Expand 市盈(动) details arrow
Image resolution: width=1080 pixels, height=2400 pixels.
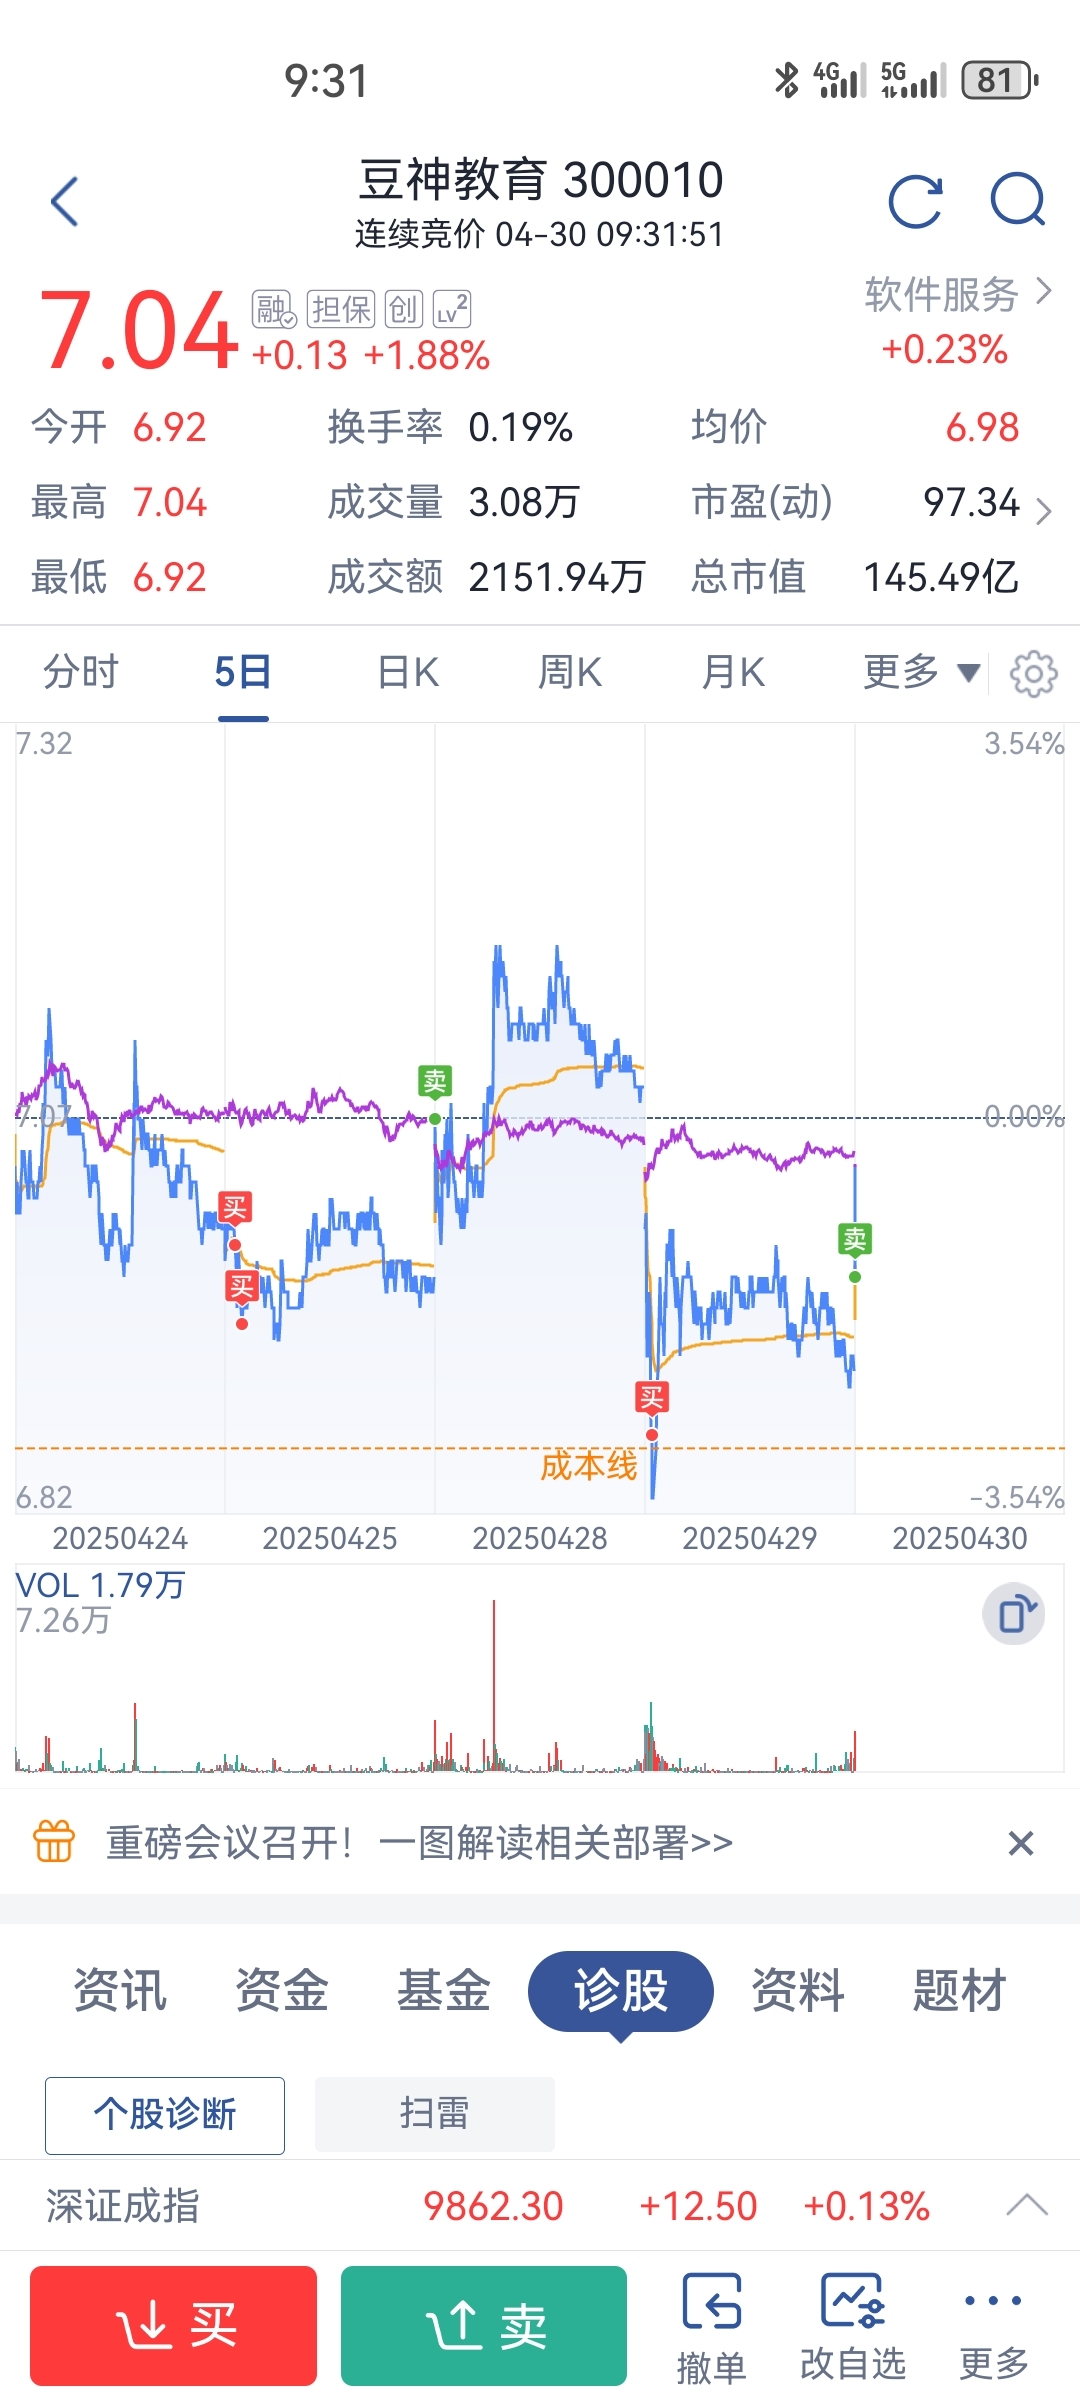(1043, 511)
